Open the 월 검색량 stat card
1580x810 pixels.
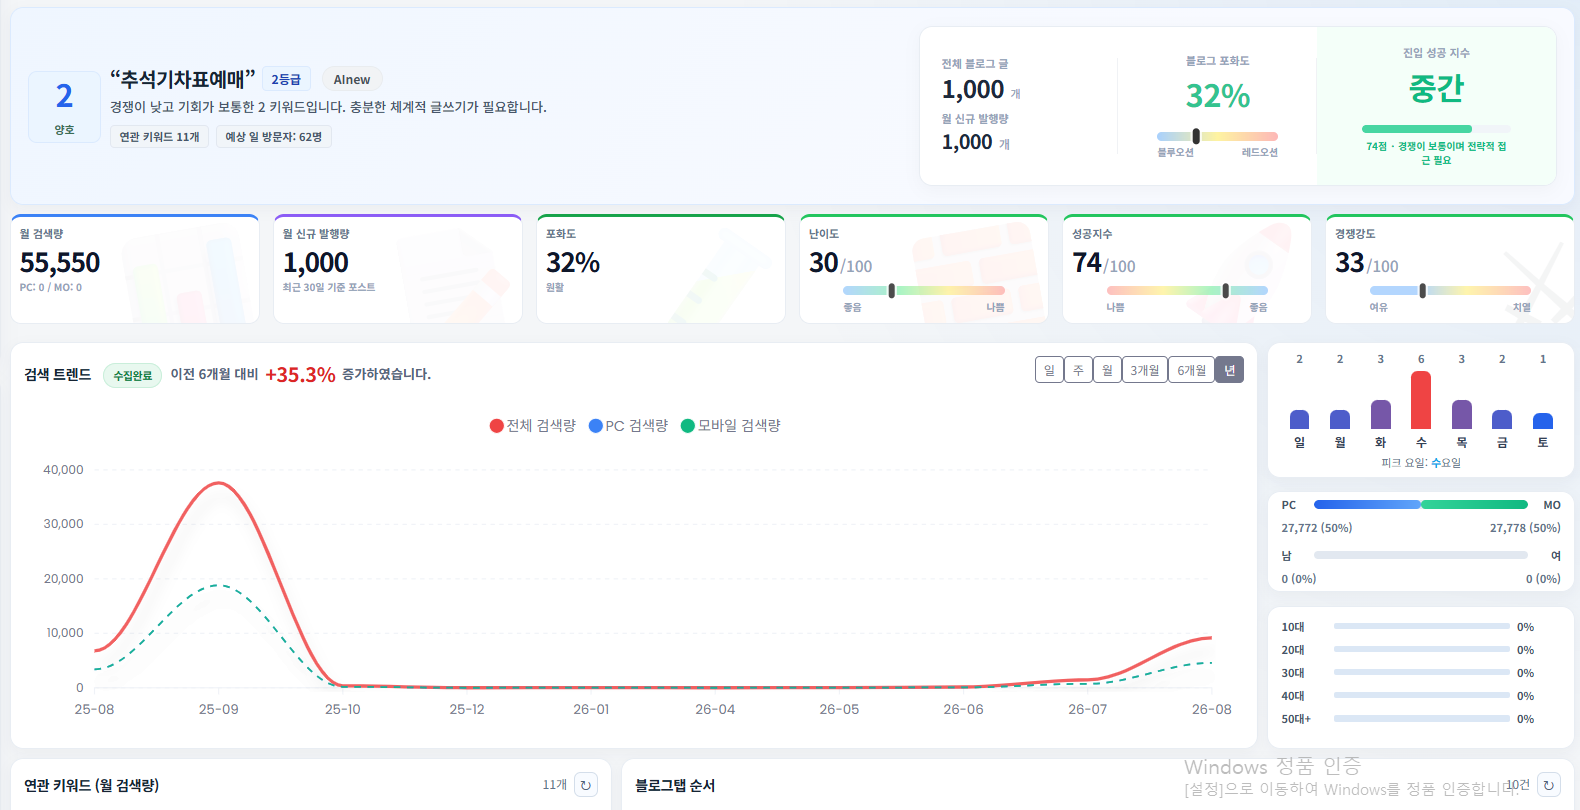[x=135, y=269]
